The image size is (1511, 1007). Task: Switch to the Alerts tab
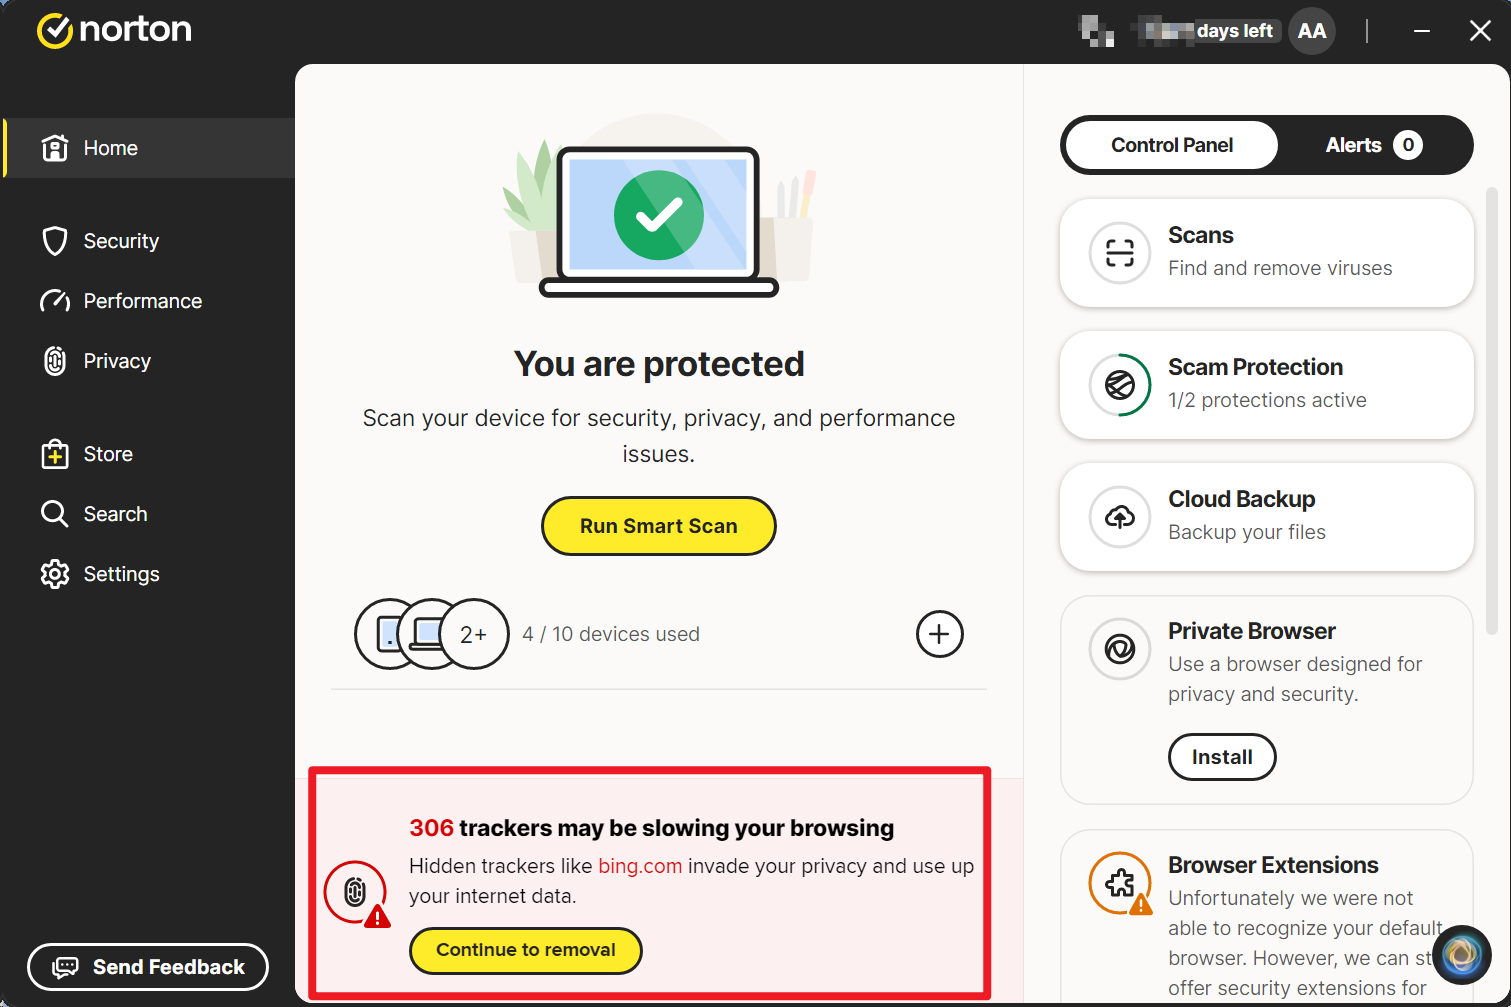click(1372, 145)
